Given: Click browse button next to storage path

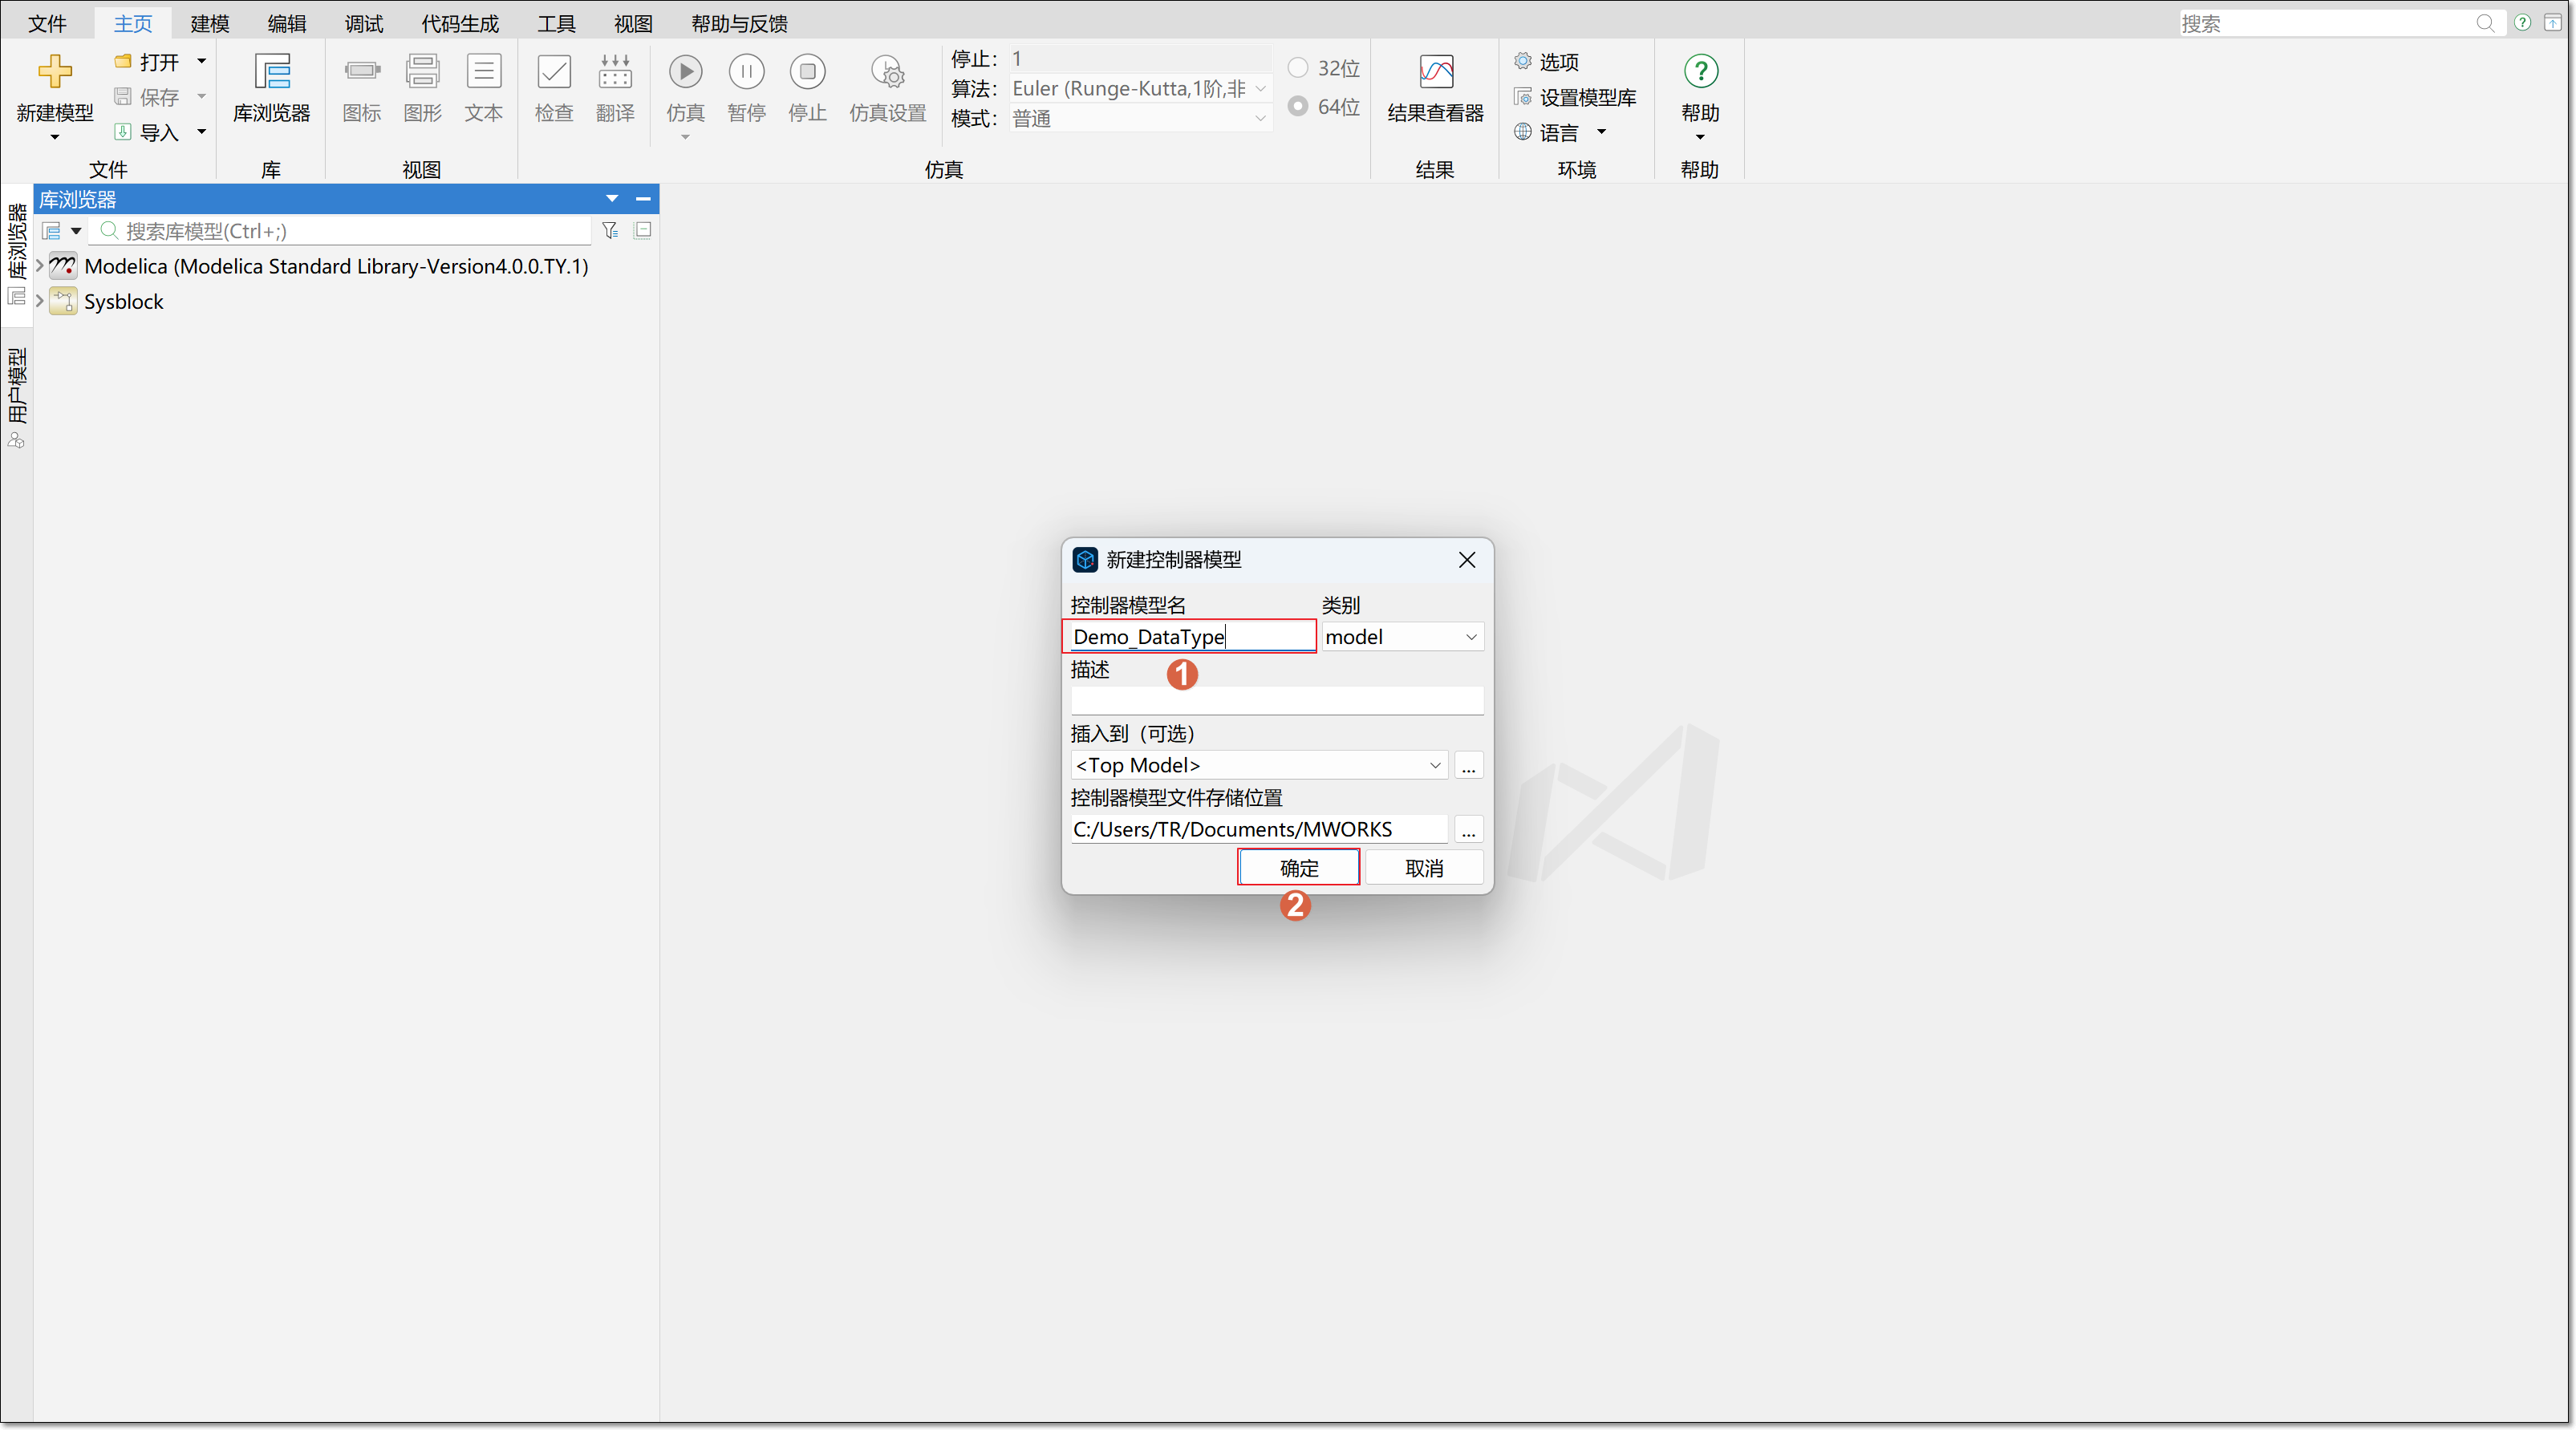Looking at the screenshot, I should [x=1468, y=829].
